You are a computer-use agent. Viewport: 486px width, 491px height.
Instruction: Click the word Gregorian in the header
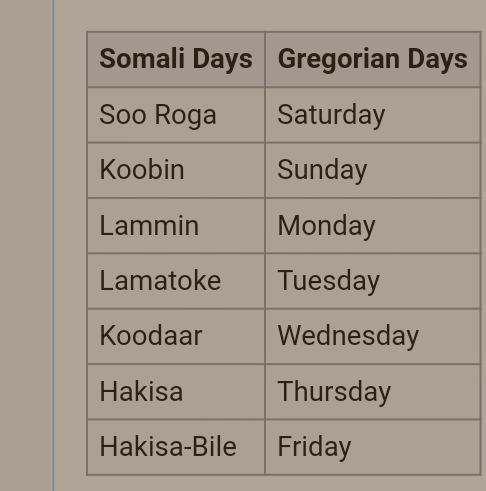[x=339, y=60]
